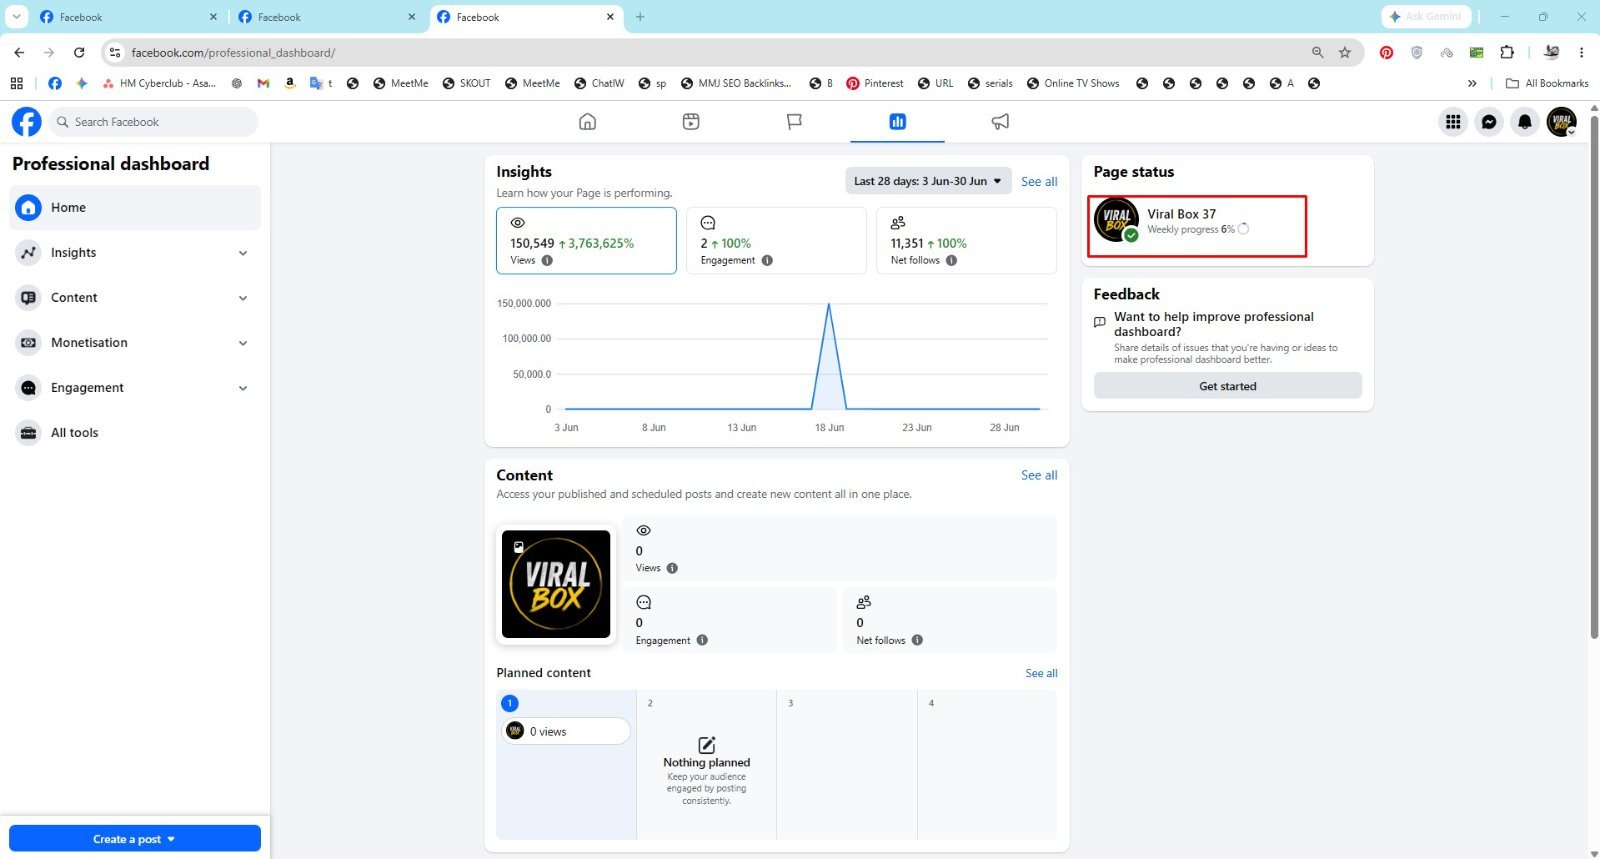Viewport: 1600px width, 859px height.
Task: Click See all for Planned content
Action: pyautogui.click(x=1041, y=673)
